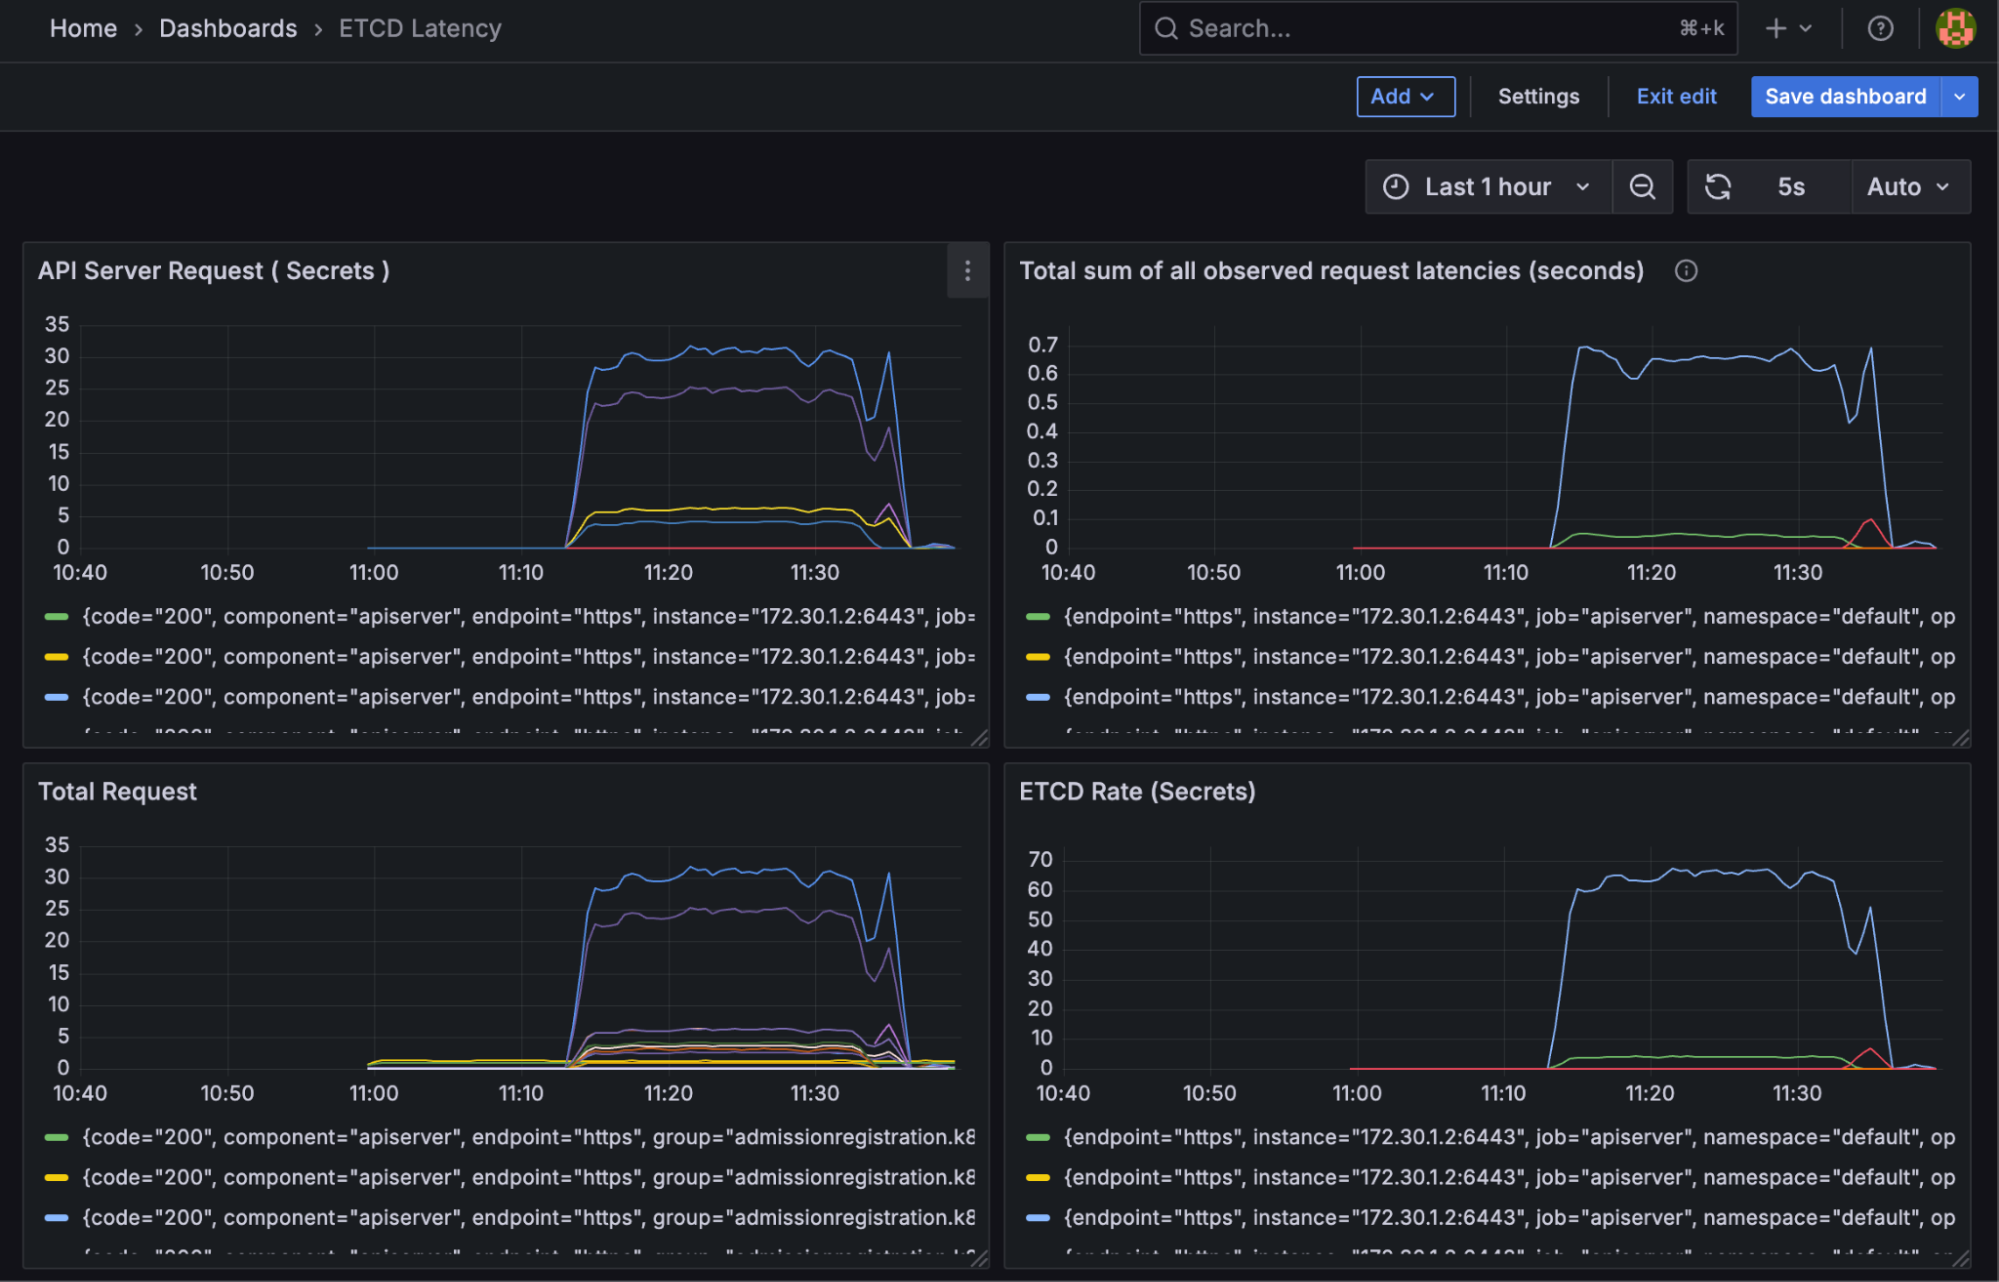The width and height of the screenshot is (1999, 1282).
Task: Open the Add dropdown button
Action: 1404,97
